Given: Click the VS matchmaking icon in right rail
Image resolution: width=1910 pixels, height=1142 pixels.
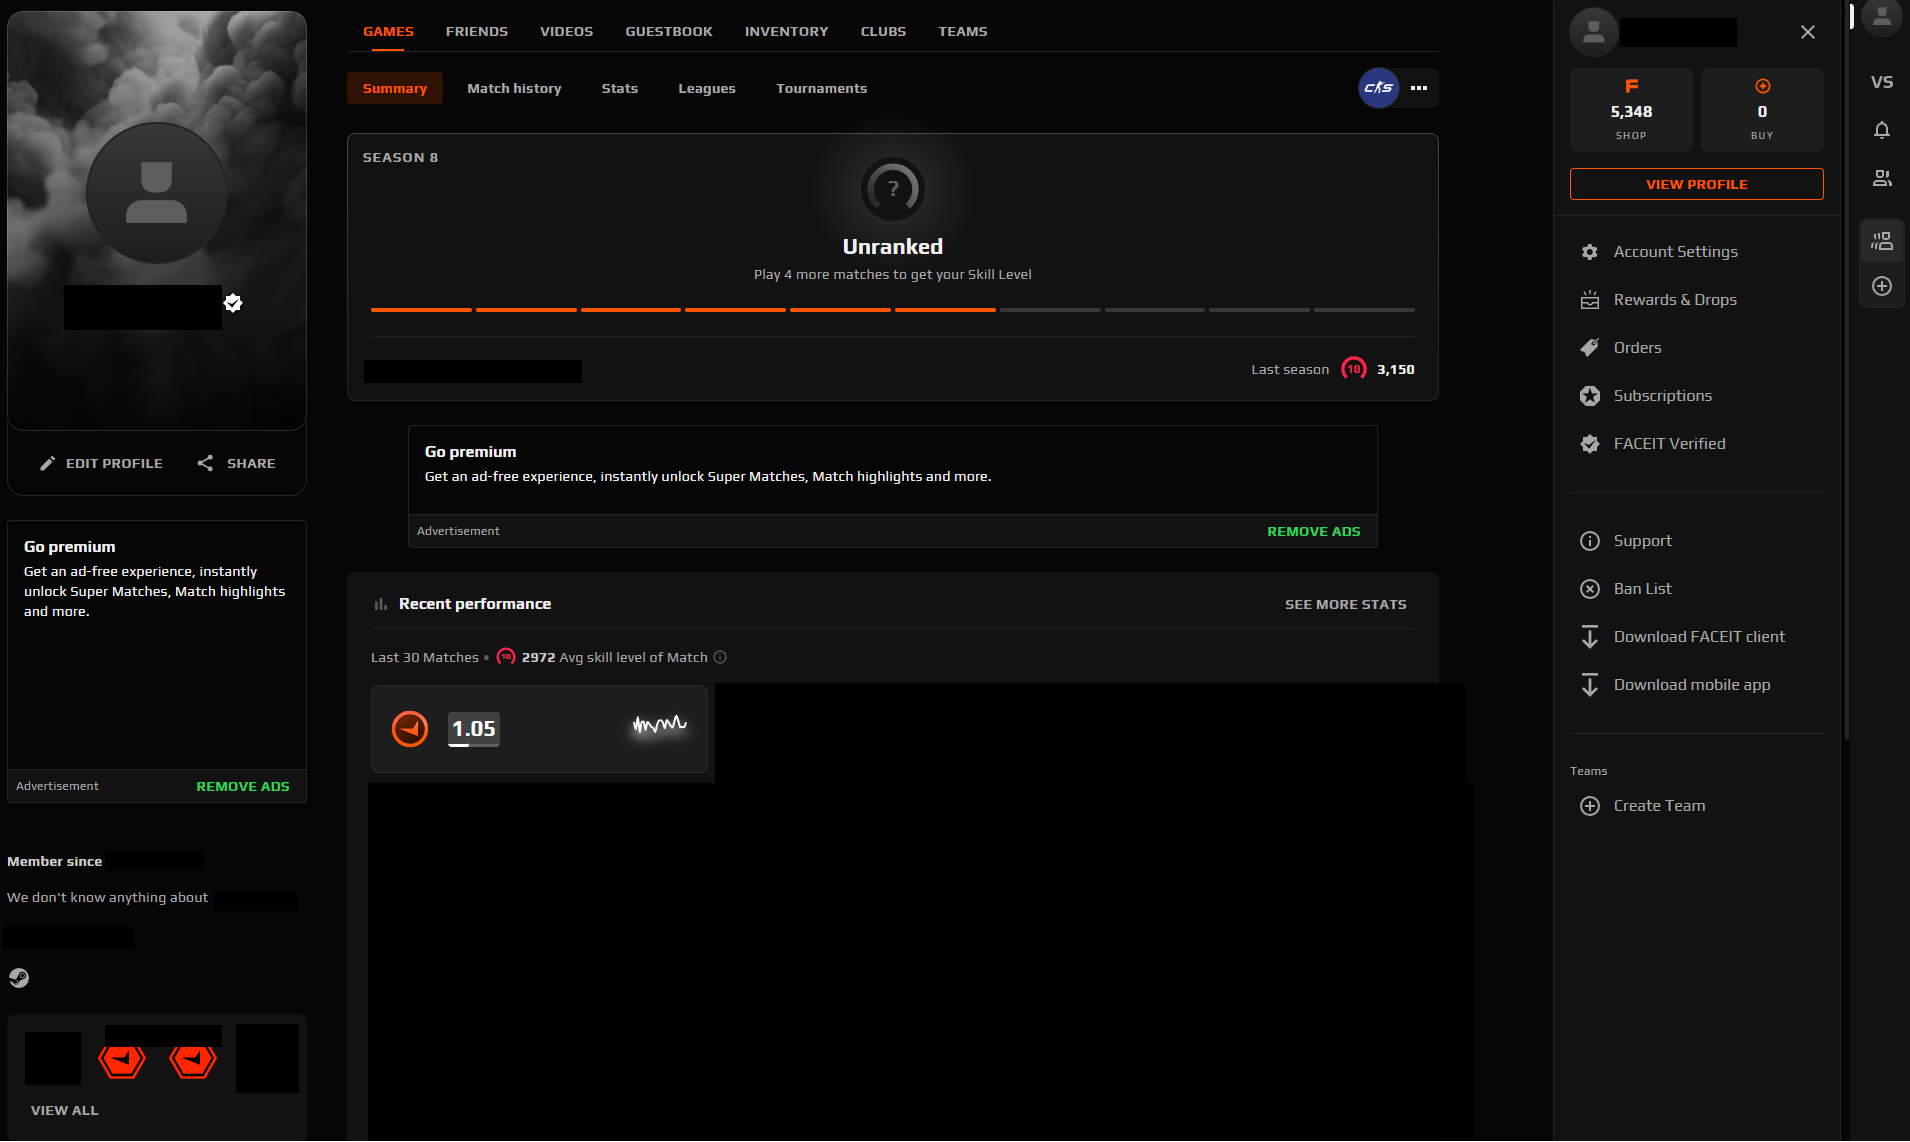Looking at the screenshot, I should click(x=1882, y=82).
